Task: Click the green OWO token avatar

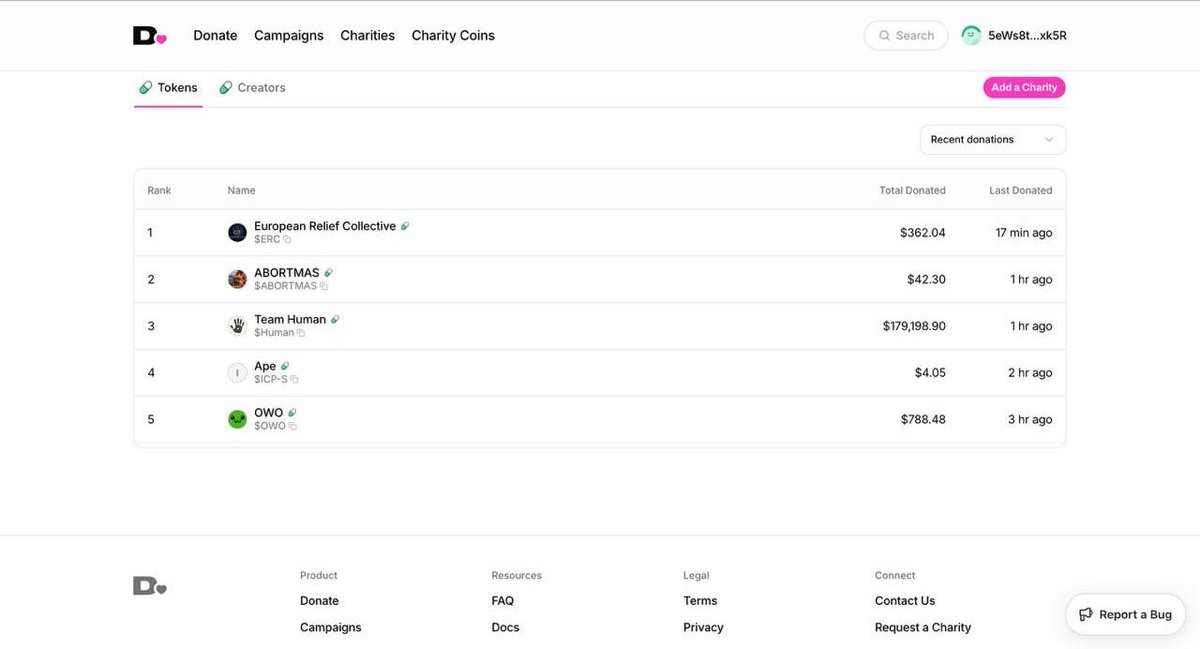Action: [237, 419]
